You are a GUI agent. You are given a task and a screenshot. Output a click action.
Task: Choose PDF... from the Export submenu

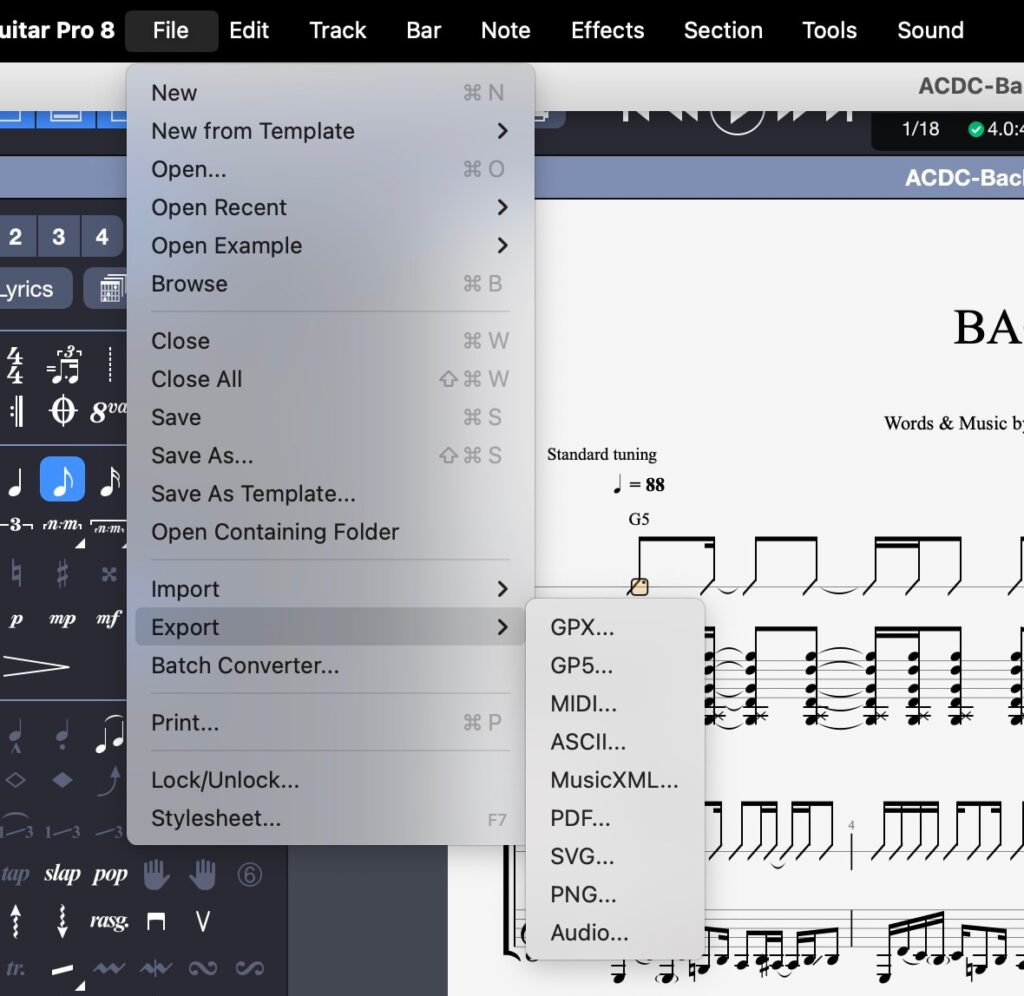580,819
